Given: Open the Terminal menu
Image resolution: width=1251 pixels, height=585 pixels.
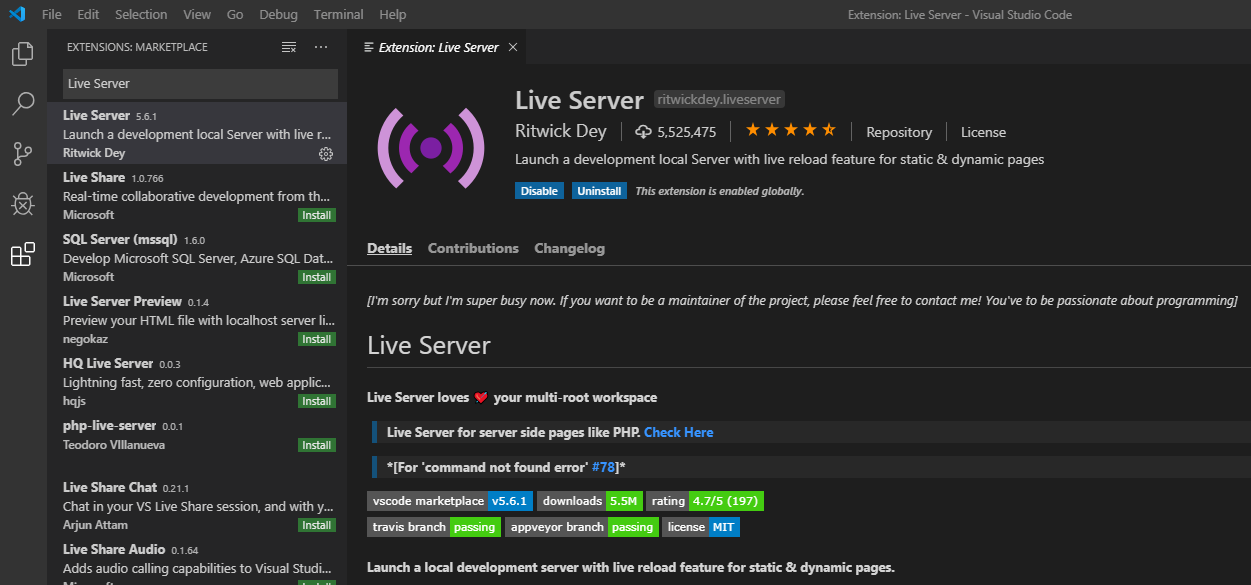Looking at the screenshot, I should click(x=339, y=14).
